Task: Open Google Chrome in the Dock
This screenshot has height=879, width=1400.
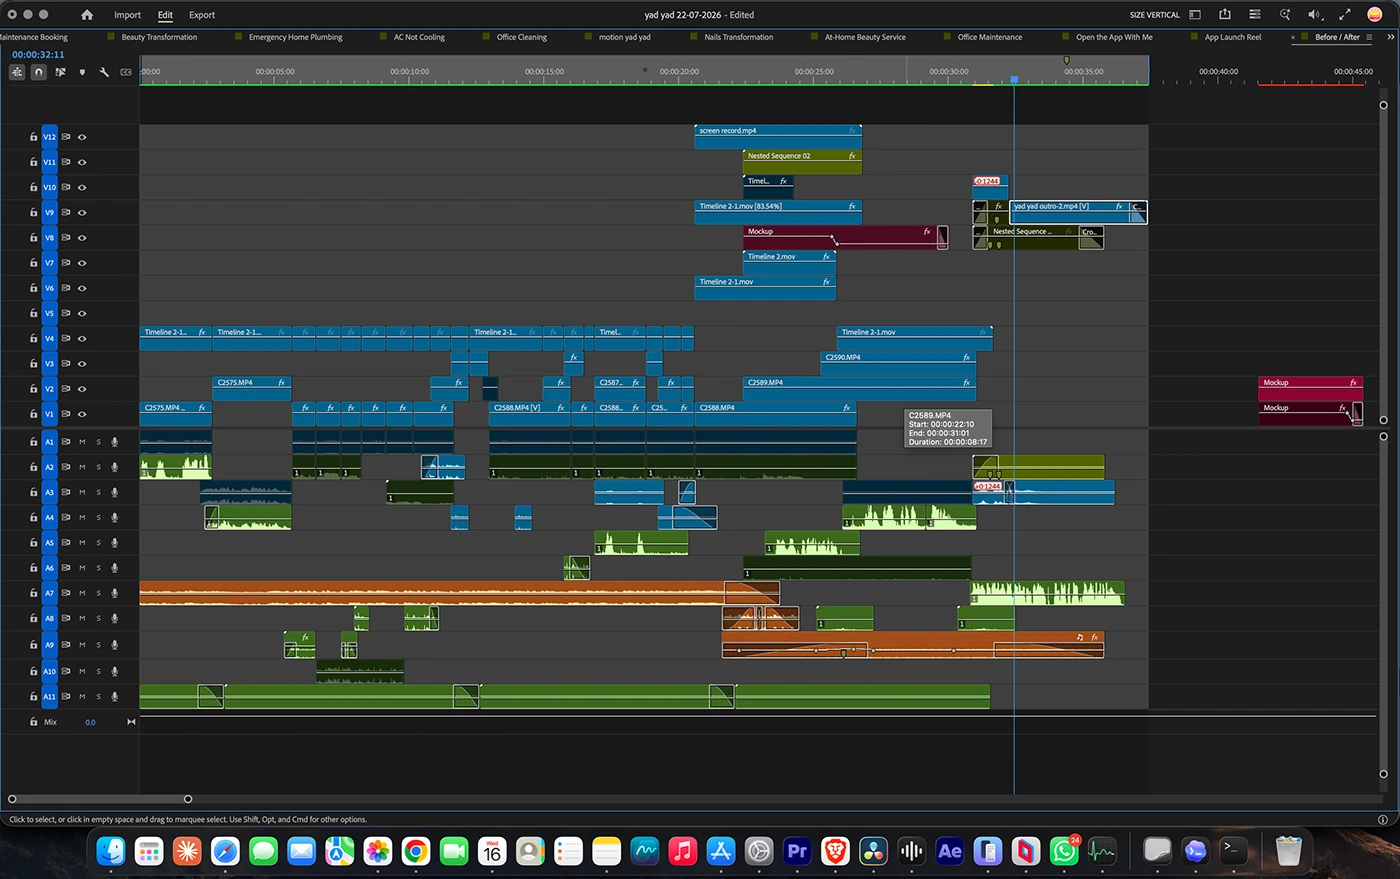Action: point(416,851)
